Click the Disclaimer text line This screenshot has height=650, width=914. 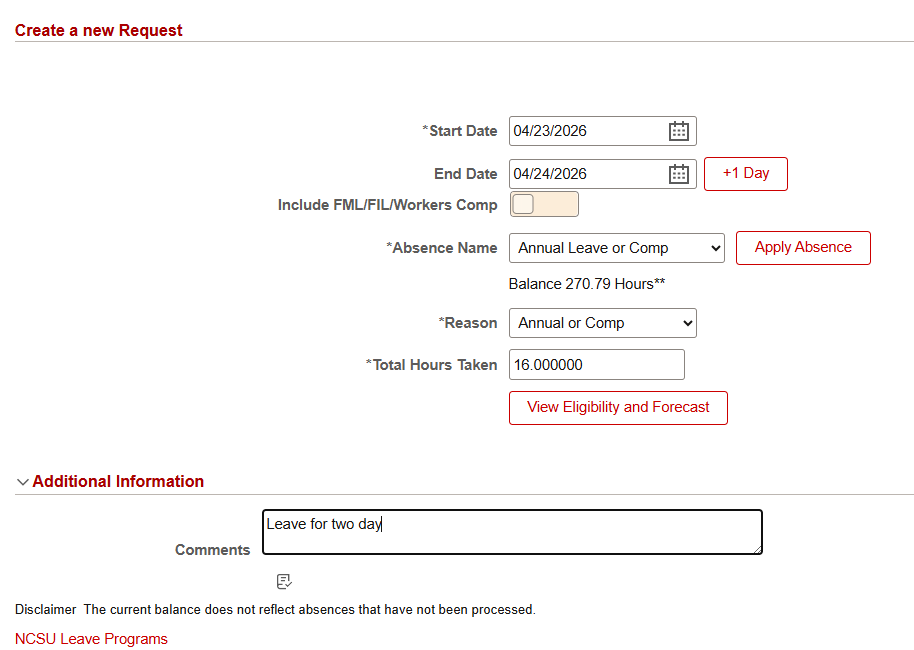[x=275, y=610]
